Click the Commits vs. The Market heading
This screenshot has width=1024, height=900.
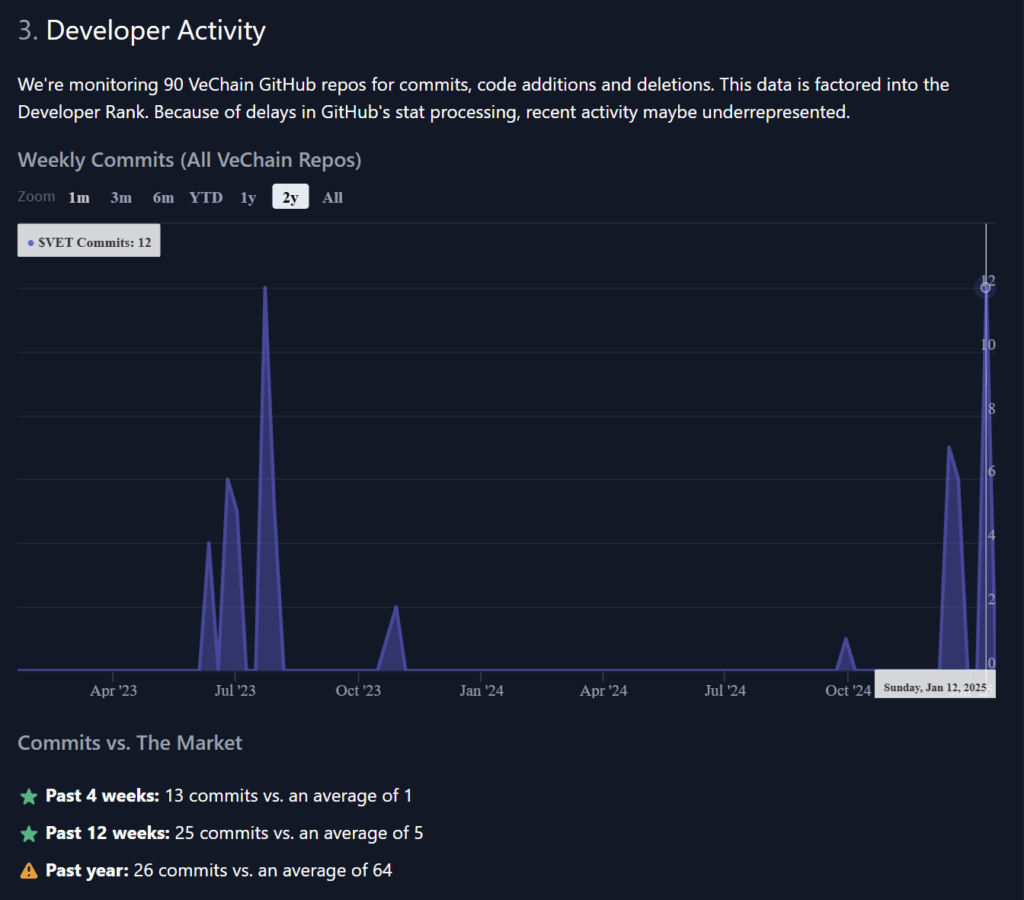130,743
